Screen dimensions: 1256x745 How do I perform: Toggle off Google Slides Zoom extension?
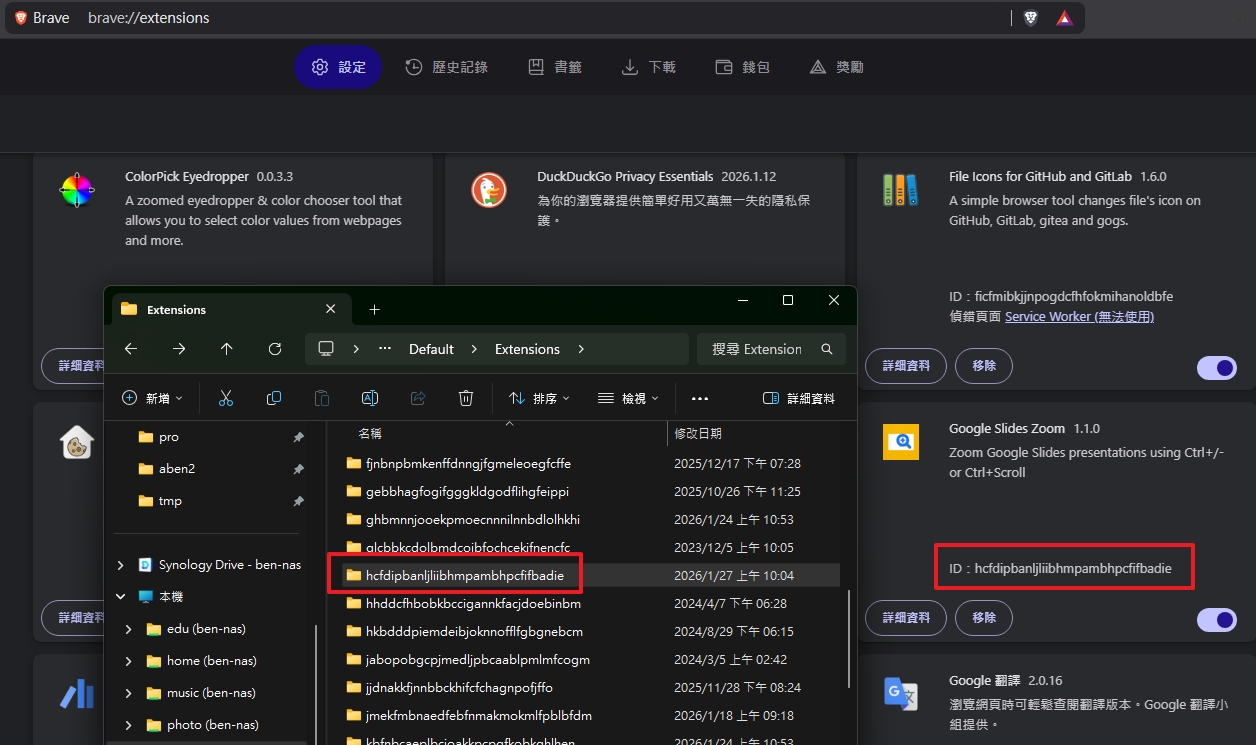click(x=1218, y=621)
